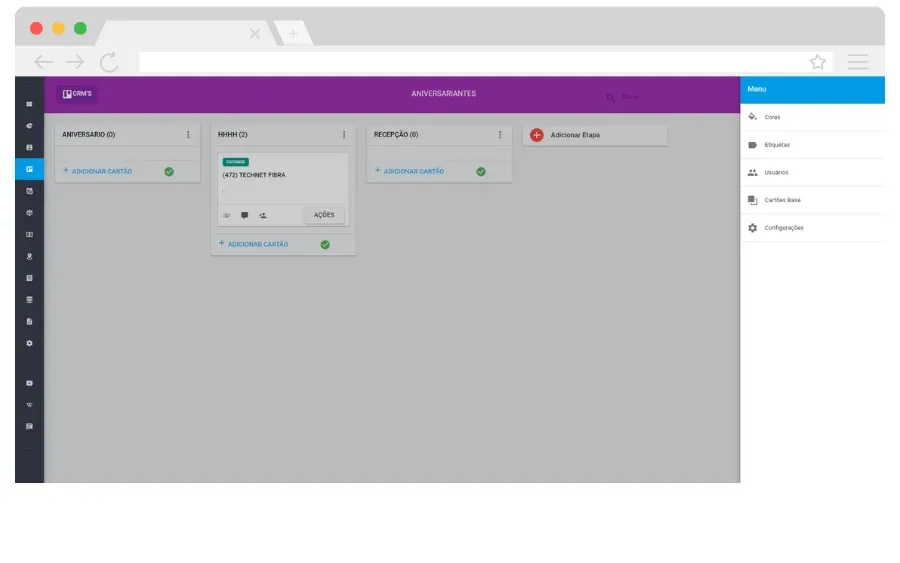The width and height of the screenshot is (900, 563).
Task: Select Etiquetas in the right Menu panel
Action: pyautogui.click(x=812, y=145)
